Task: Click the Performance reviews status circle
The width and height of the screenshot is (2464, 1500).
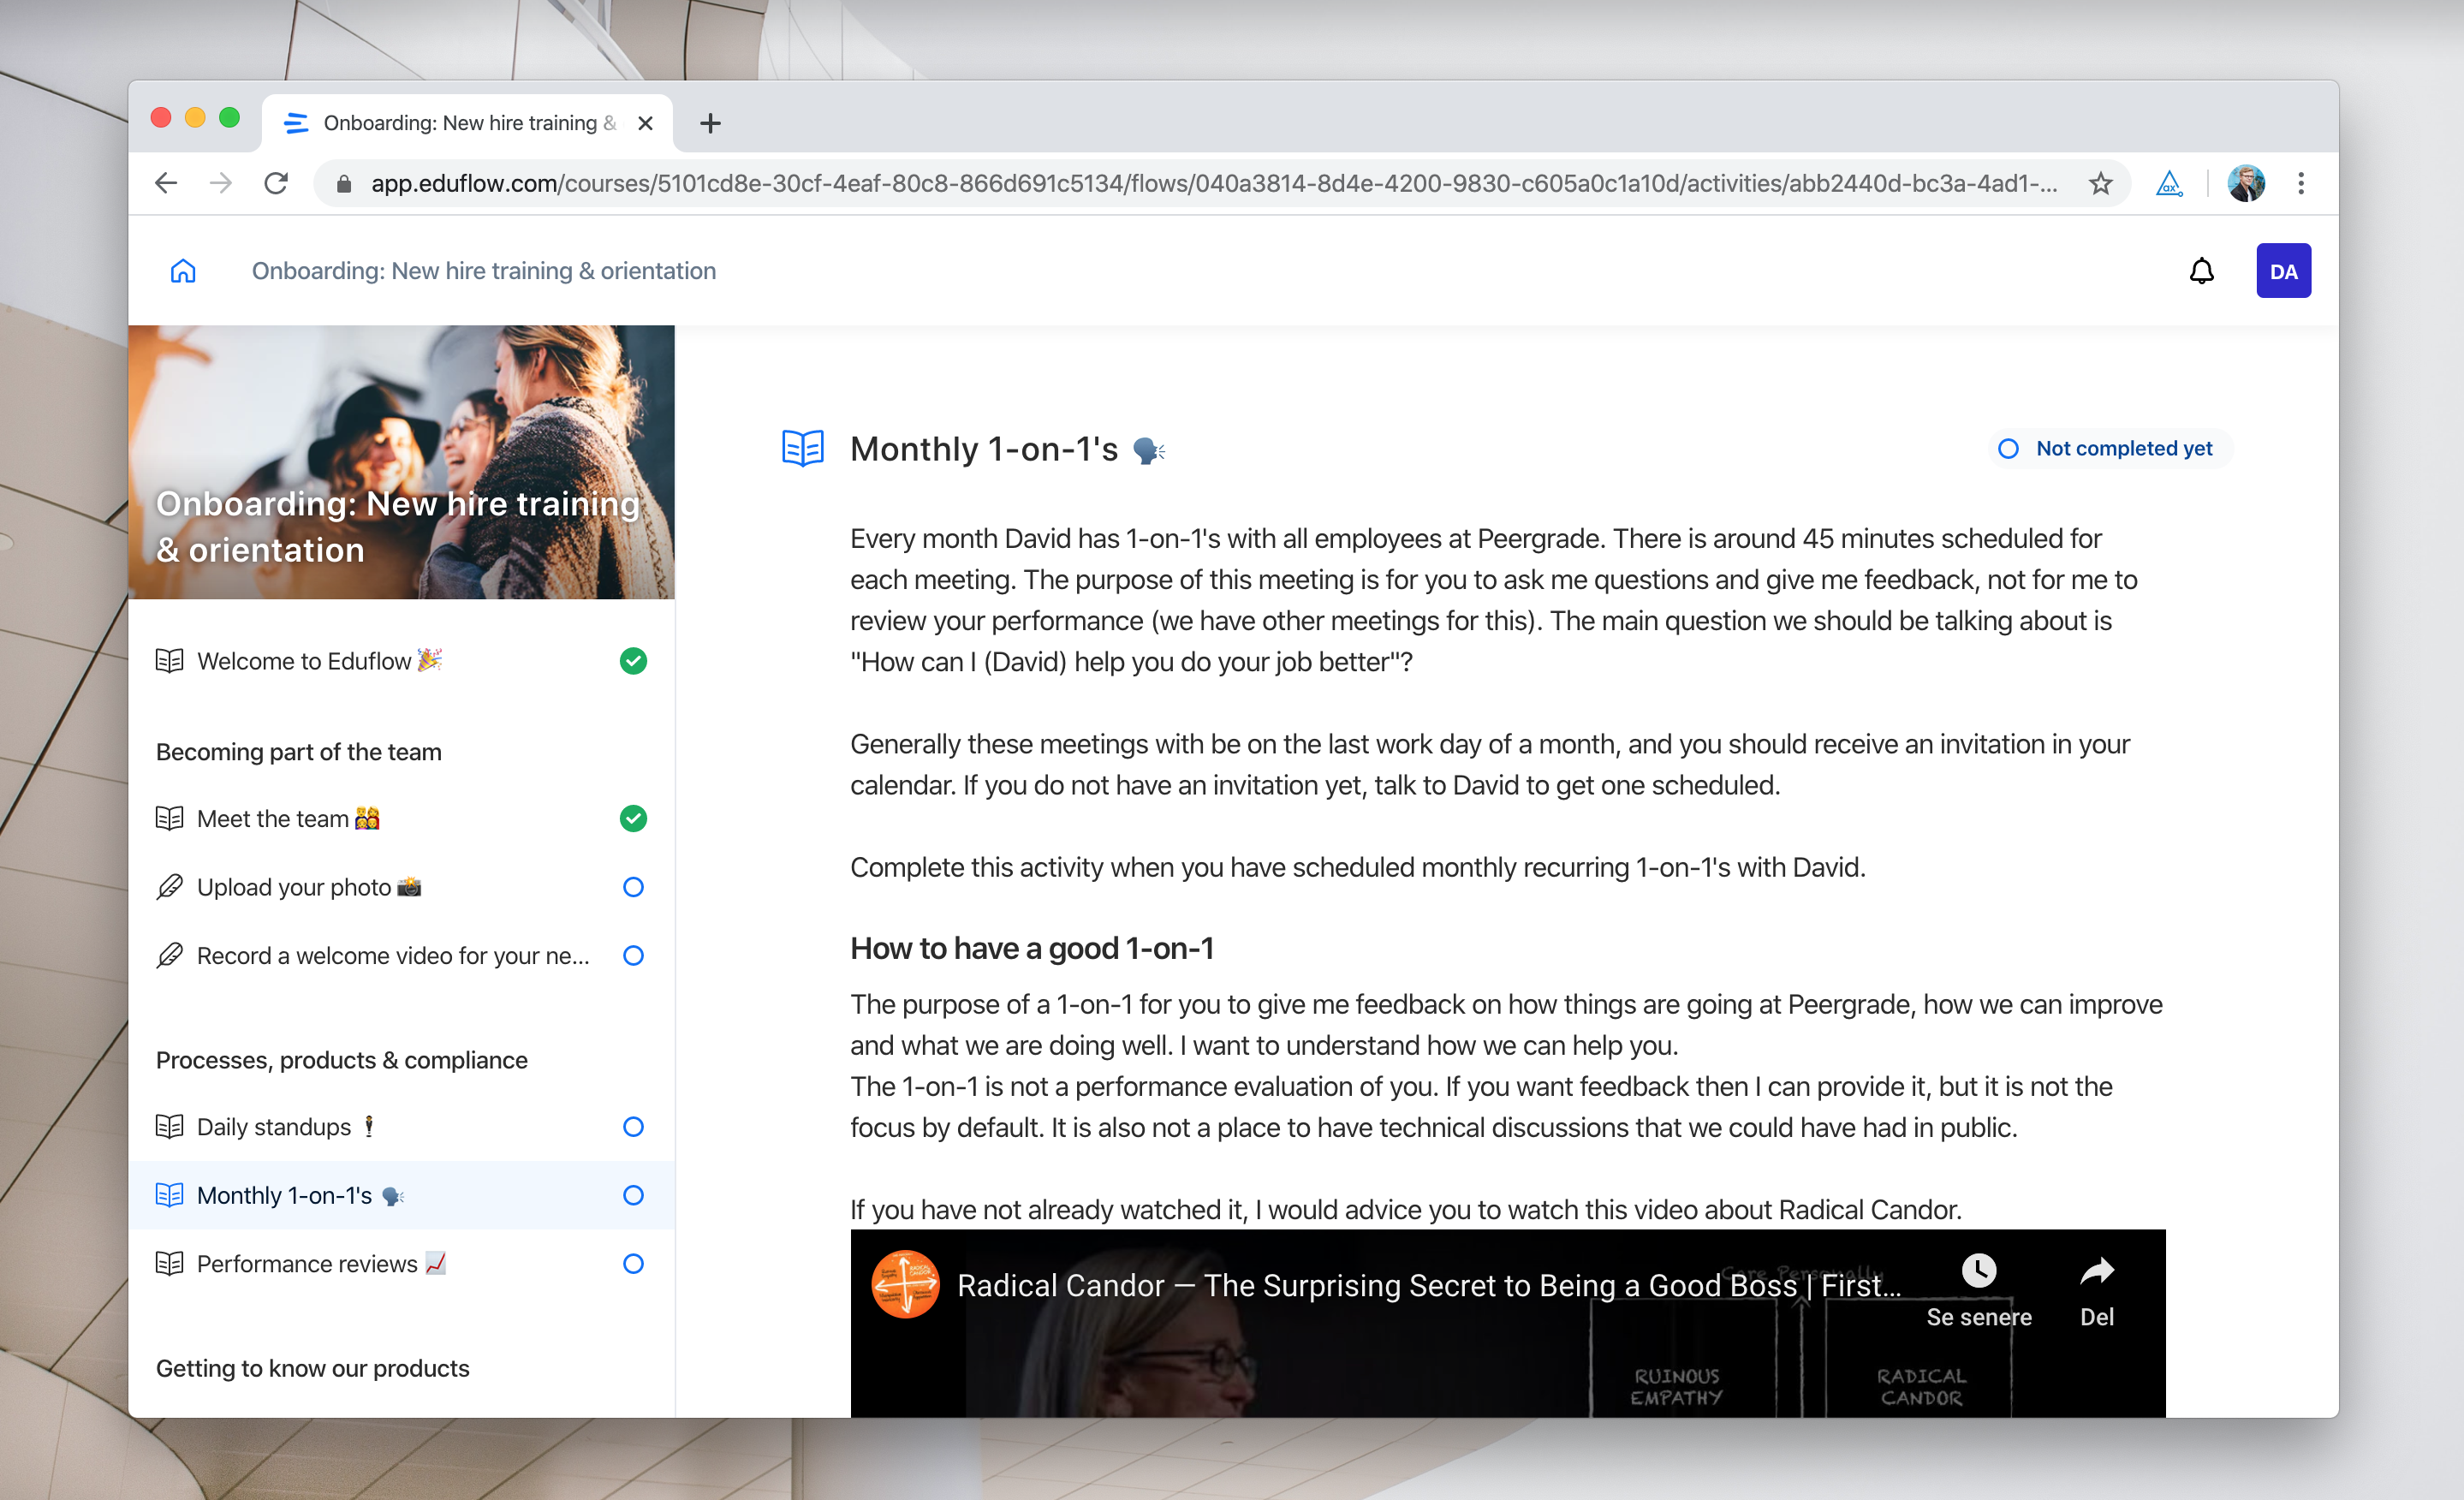Action: coord(633,1264)
